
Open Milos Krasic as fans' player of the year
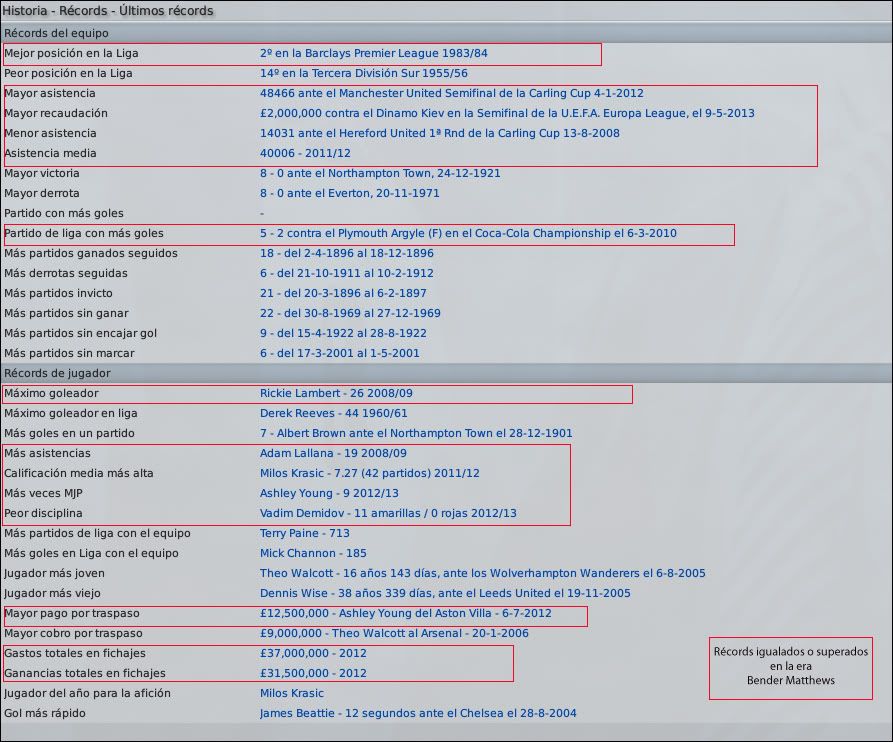coord(292,694)
